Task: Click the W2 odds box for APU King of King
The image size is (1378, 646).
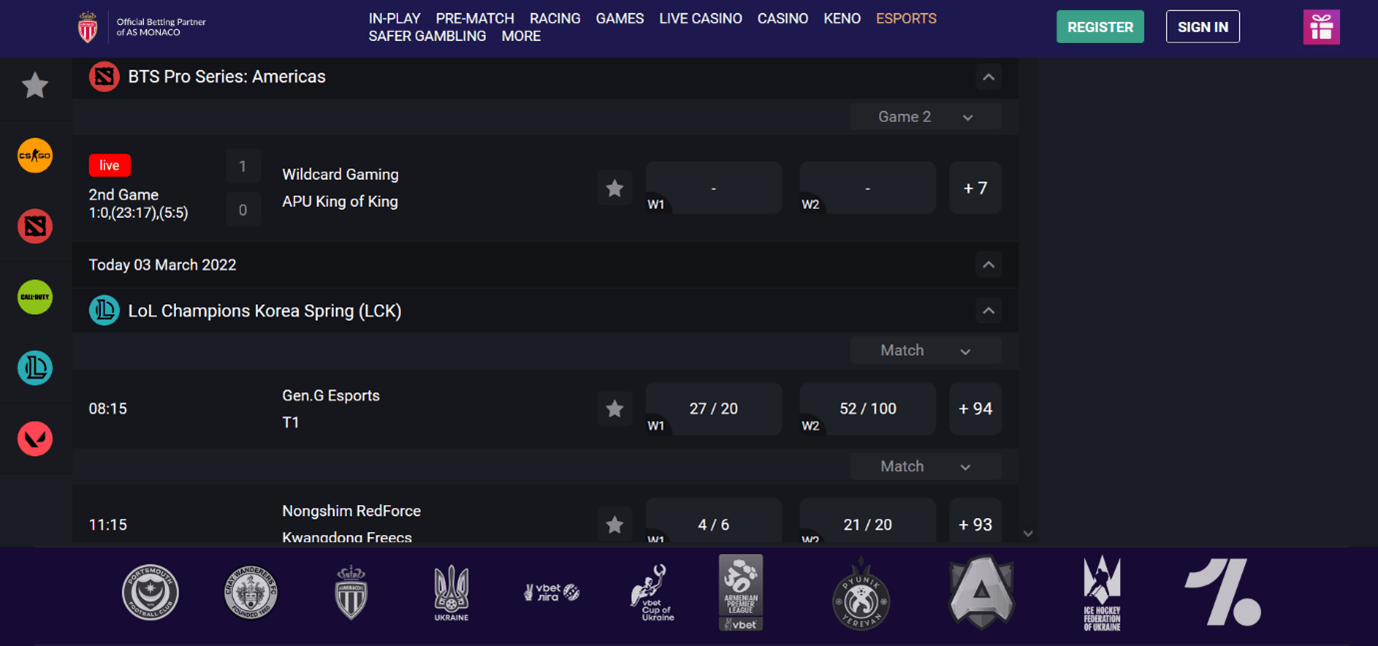Action: pos(868,188)
